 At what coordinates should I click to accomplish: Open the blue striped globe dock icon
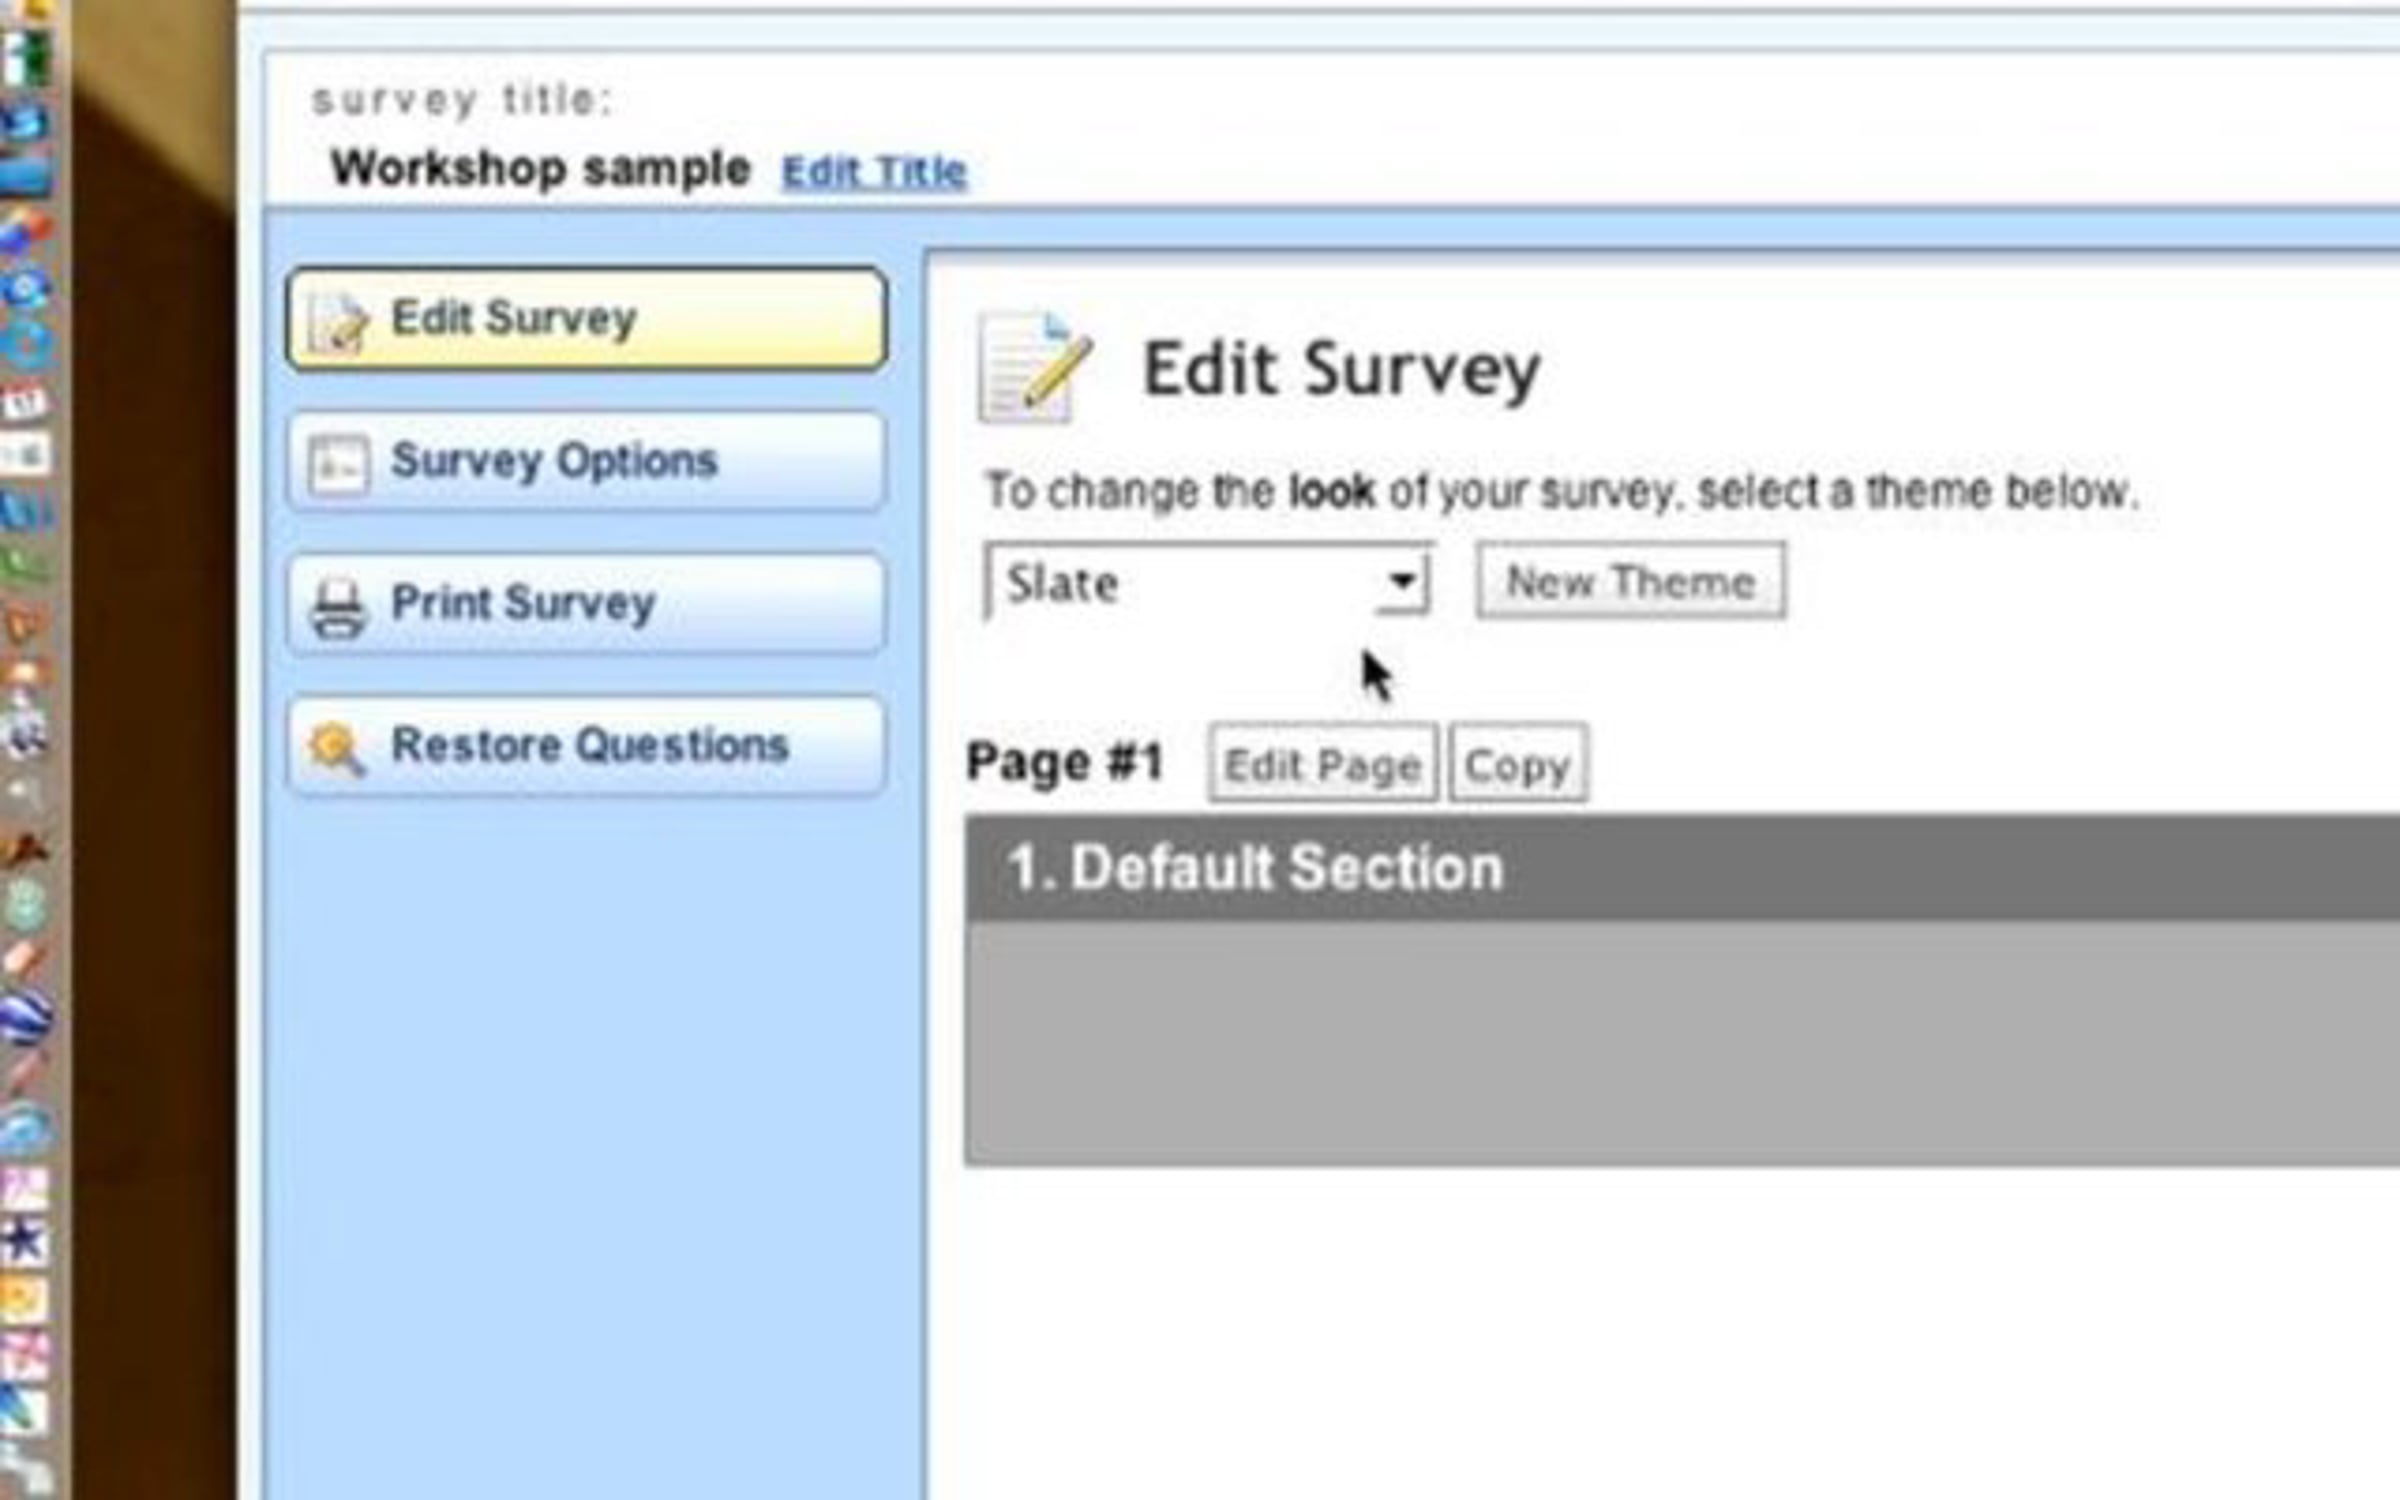[26, 1016]
